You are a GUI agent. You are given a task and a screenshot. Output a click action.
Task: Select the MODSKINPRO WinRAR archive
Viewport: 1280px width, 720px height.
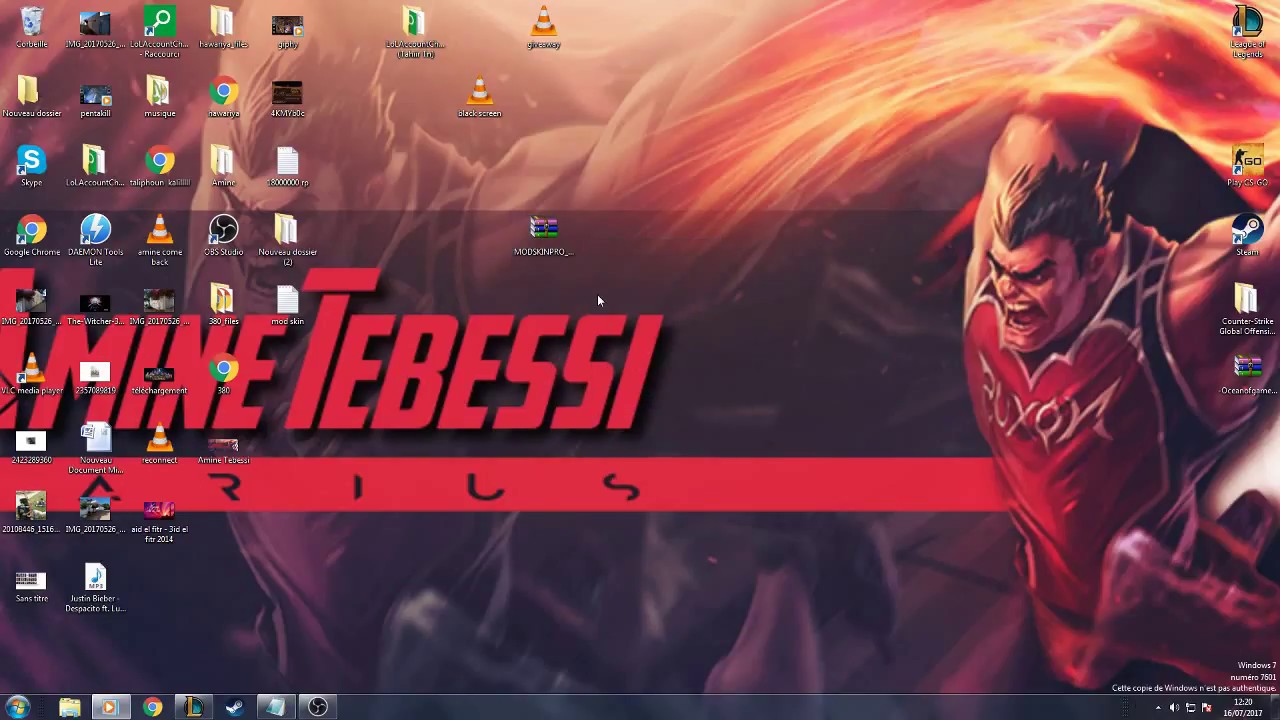pyautogui.click(x=543, y=235)
